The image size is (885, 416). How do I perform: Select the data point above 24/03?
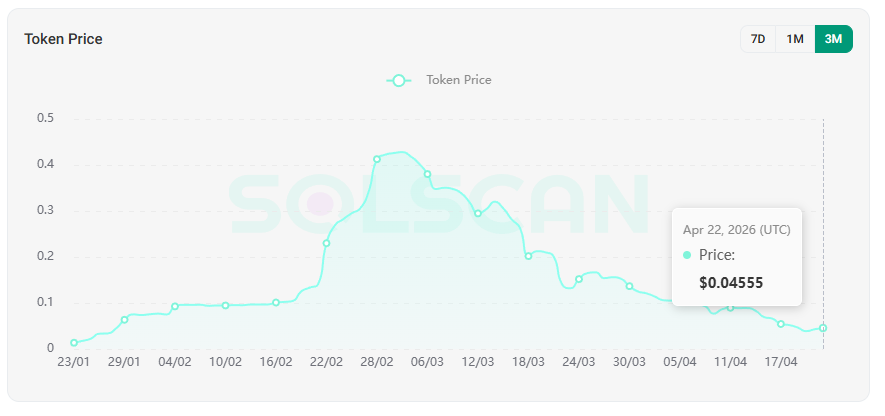(579, 279)
